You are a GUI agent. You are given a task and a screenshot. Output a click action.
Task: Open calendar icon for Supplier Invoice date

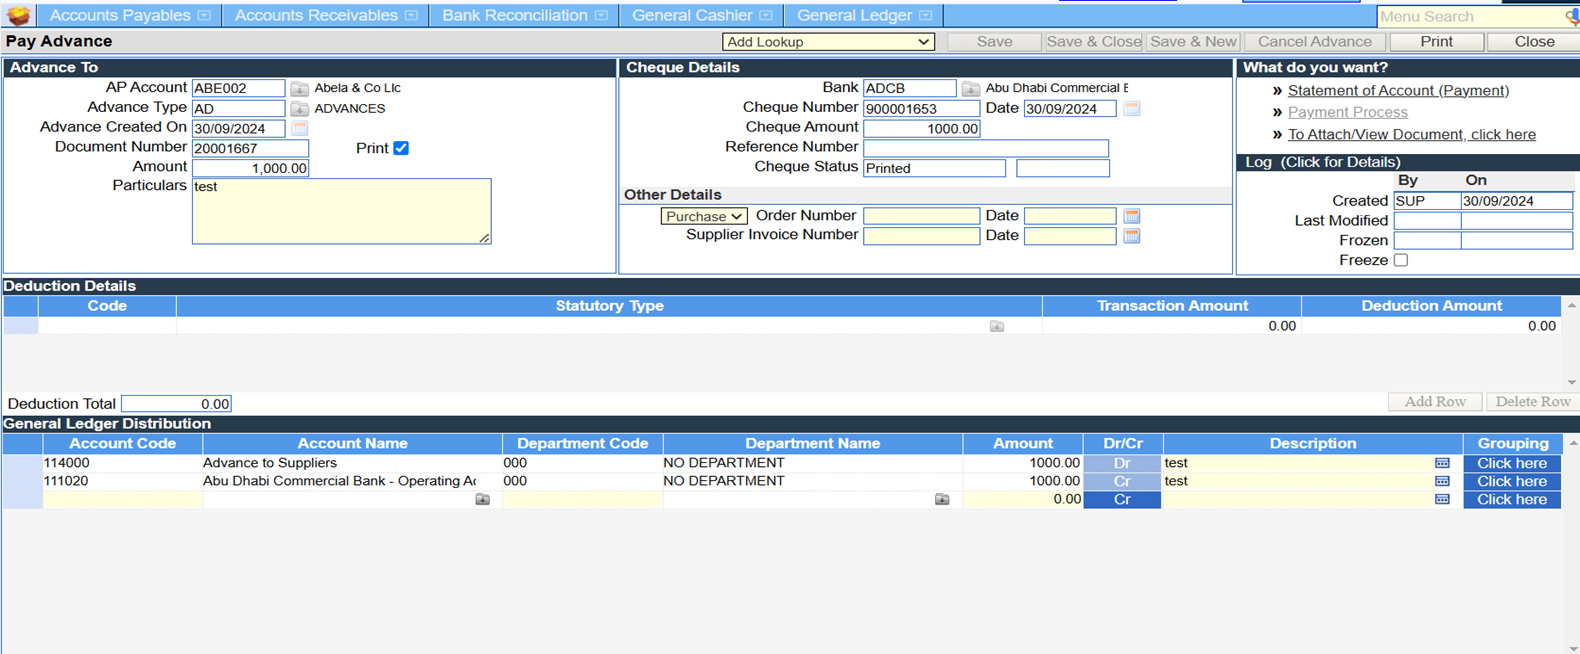1132,236
